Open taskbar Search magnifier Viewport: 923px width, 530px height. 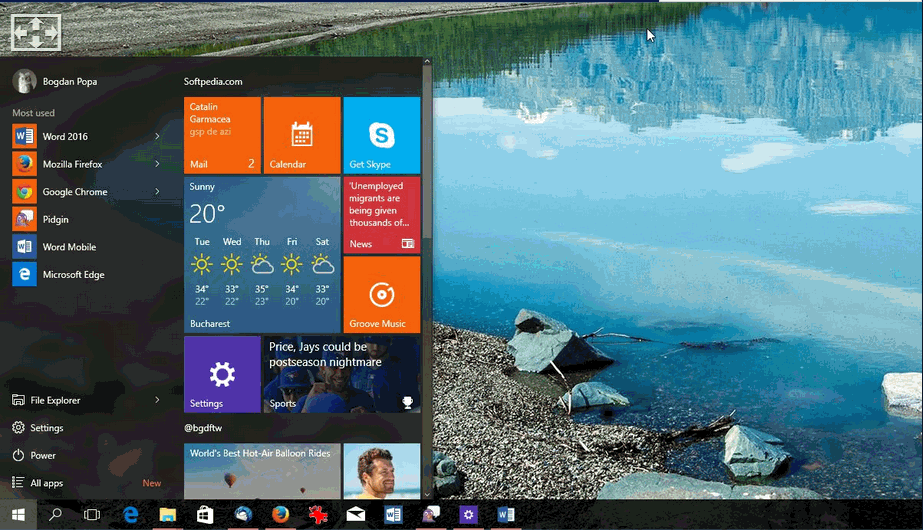(55, 515)
